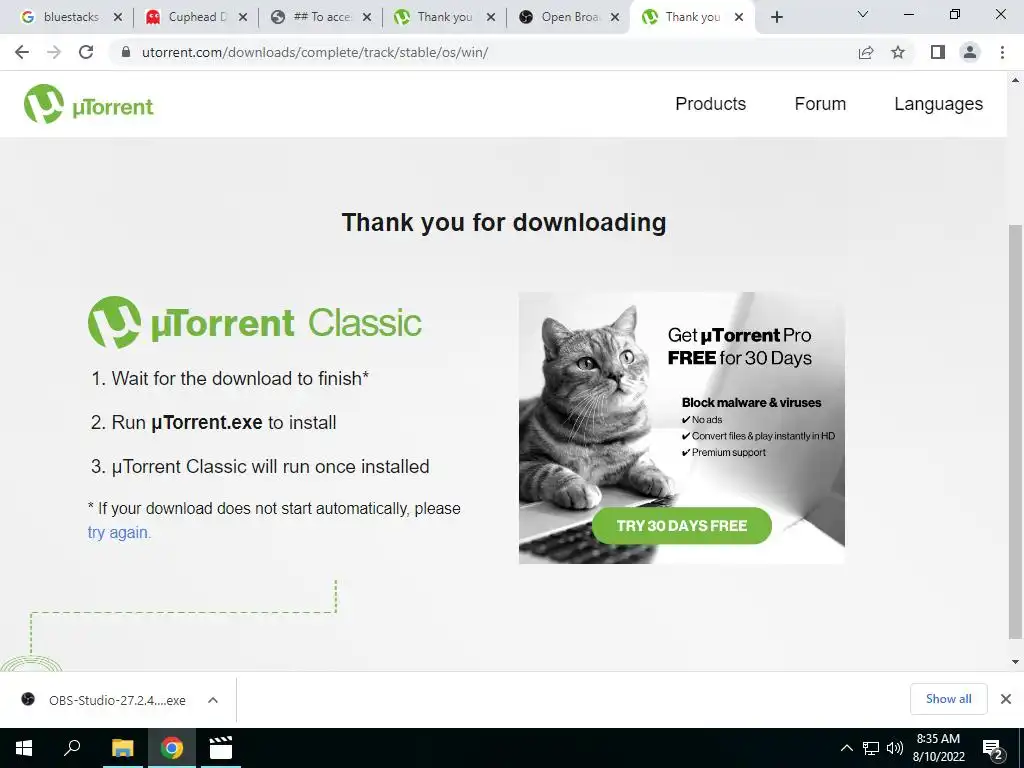This screenshot has height=768, width=1024.
Task: Go back using the back arrow
Action: (22, 52)
